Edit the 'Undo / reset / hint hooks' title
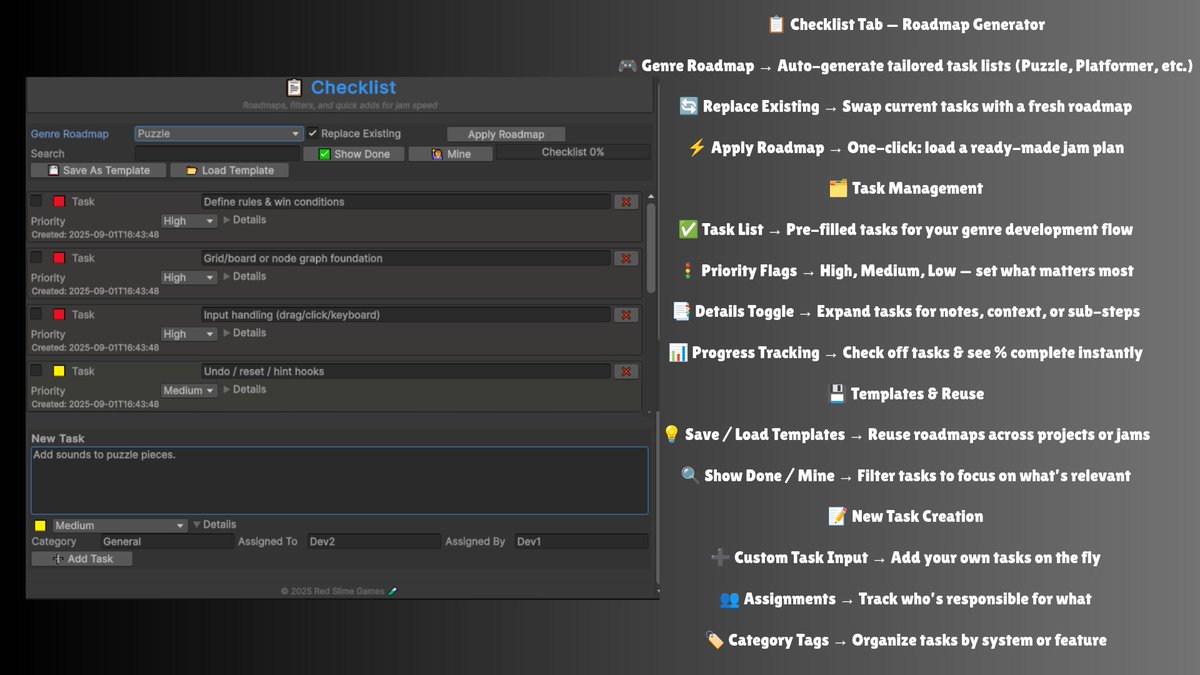1200x675 pixels. pos(405,371)
